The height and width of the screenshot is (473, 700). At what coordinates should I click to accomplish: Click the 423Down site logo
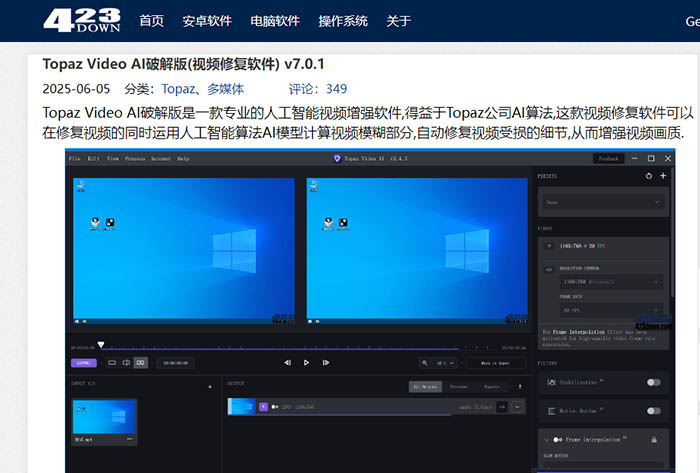point(82,20)
